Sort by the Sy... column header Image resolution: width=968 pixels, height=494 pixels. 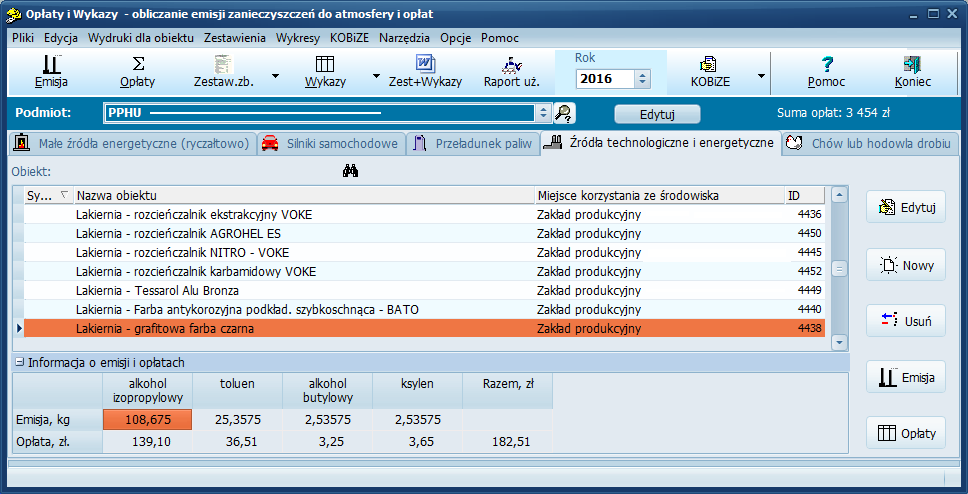(48, 196)
